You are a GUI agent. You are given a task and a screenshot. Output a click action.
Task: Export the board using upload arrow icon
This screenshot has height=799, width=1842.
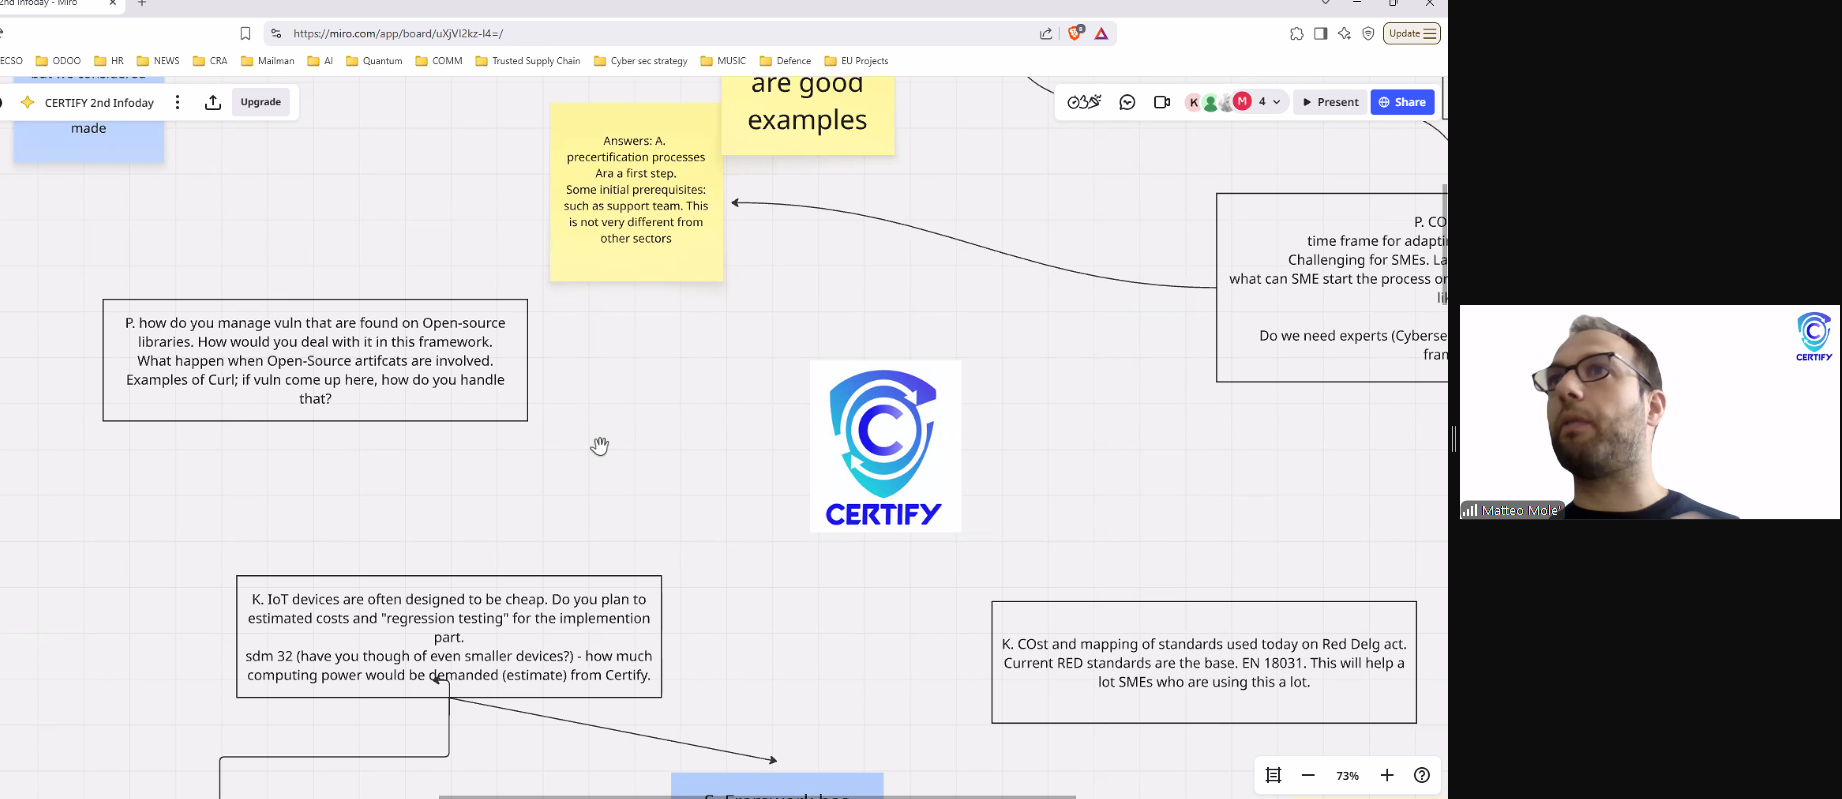pyautogui.click(x=213, y=102)
